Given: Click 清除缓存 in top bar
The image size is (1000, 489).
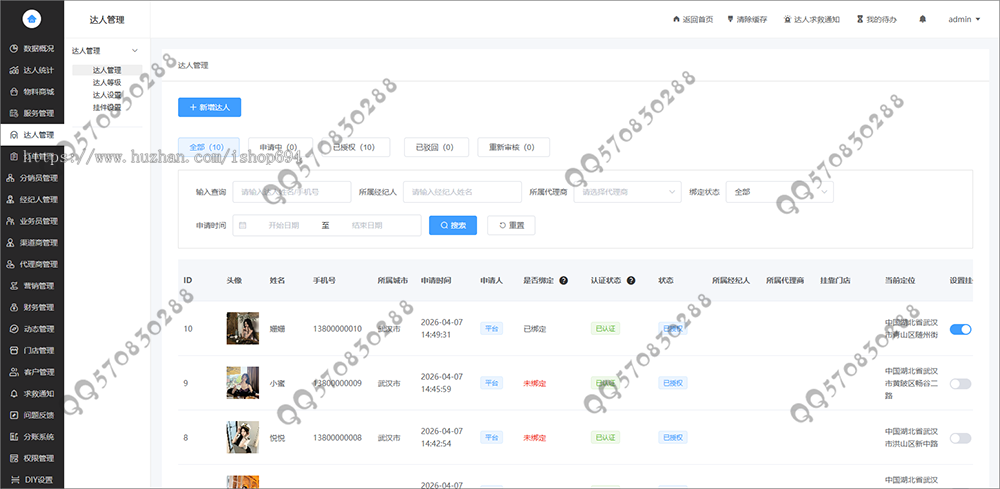Looking at the screenshot, I should [747, 19].
